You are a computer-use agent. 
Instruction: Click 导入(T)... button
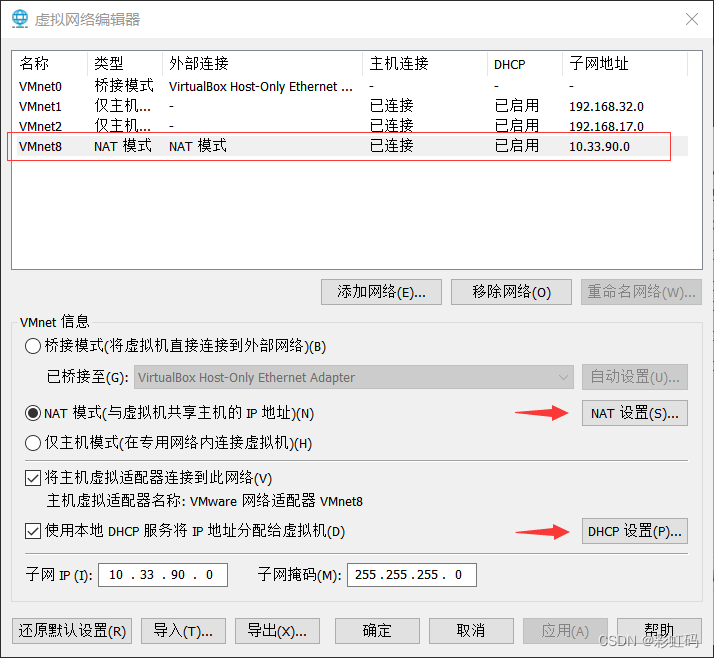pyautogui.click(x=184, y=631)
